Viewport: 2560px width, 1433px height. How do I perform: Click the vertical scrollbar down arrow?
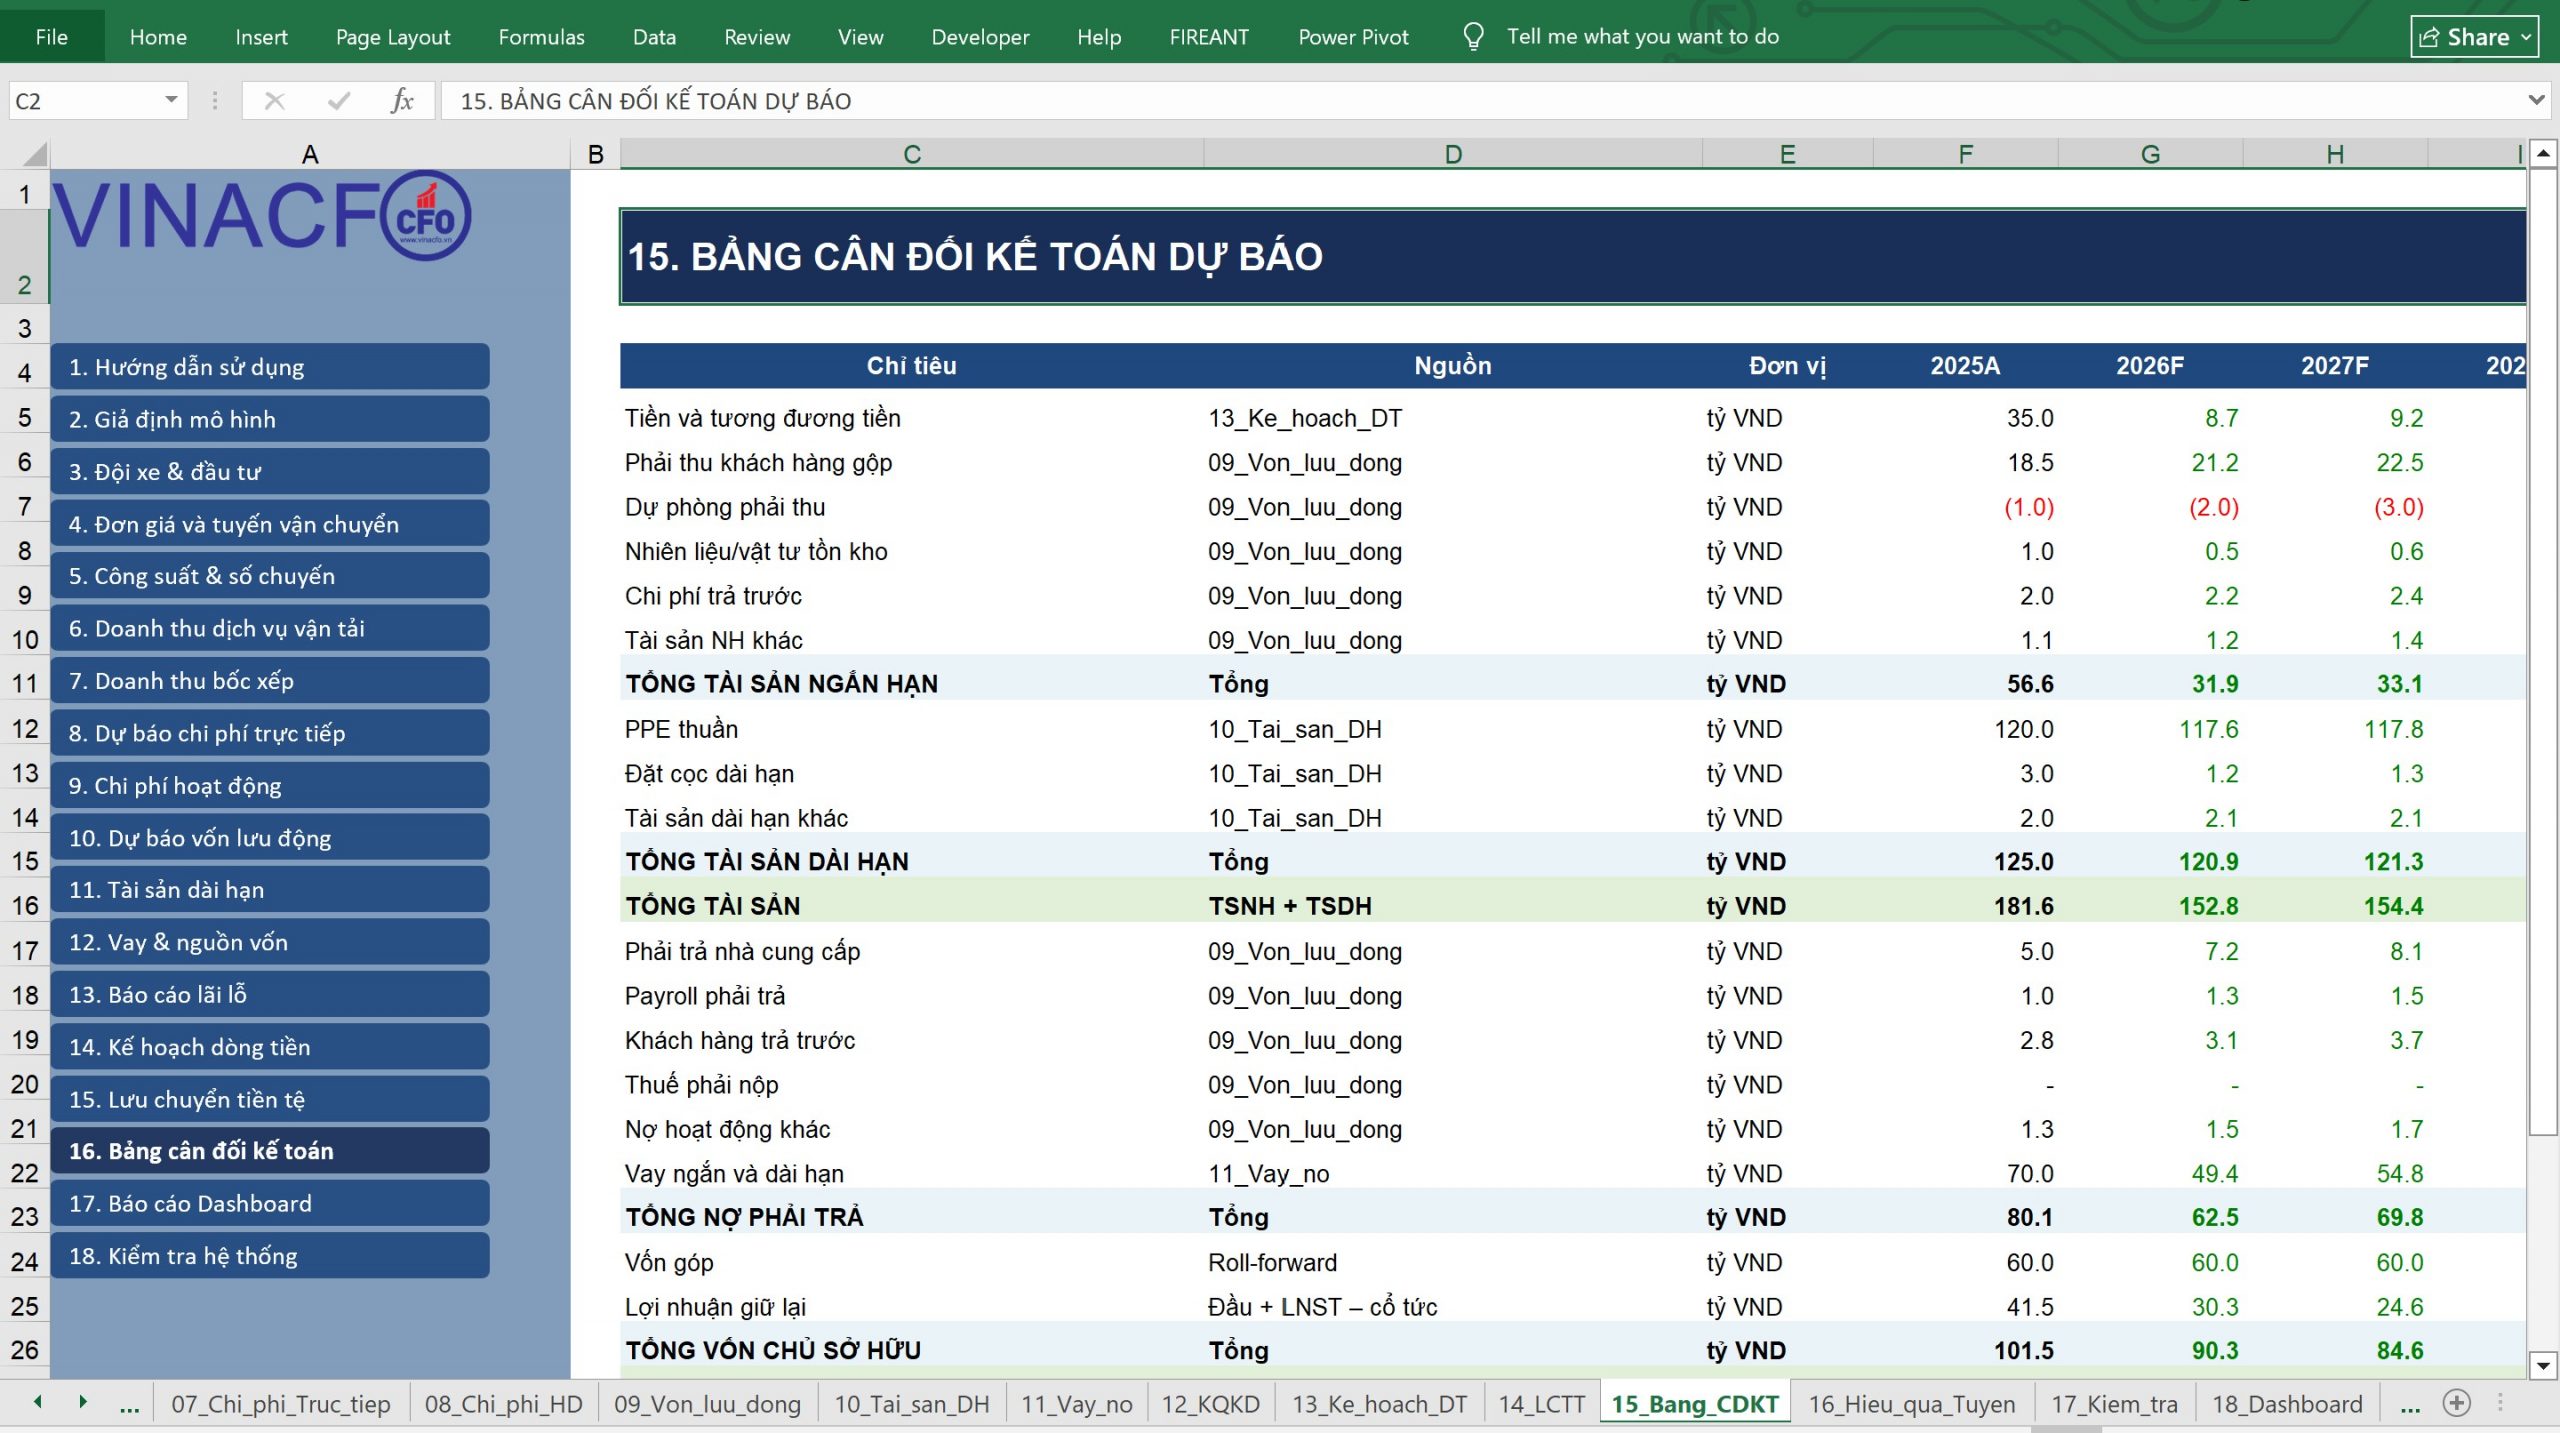tap(2543, 1365)
